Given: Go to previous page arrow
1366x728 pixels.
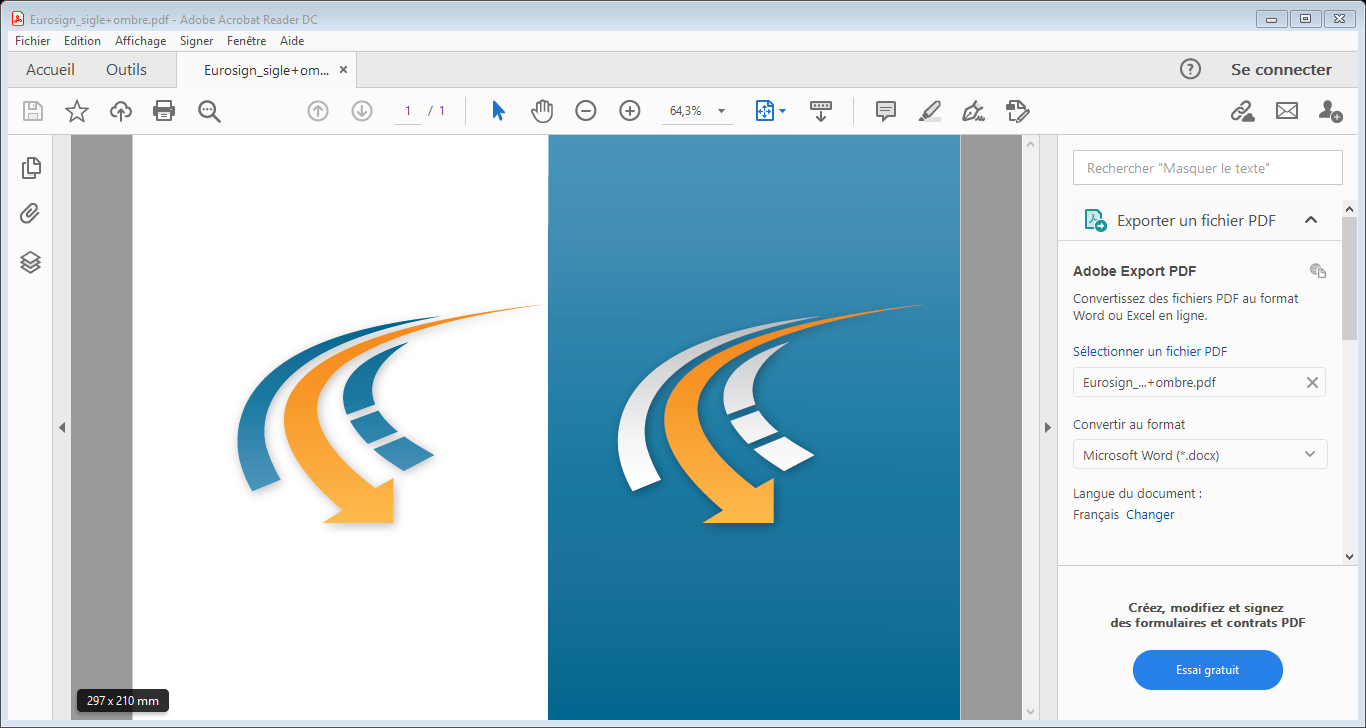Looking at the screenshot, I should click(x=318, y=111).
